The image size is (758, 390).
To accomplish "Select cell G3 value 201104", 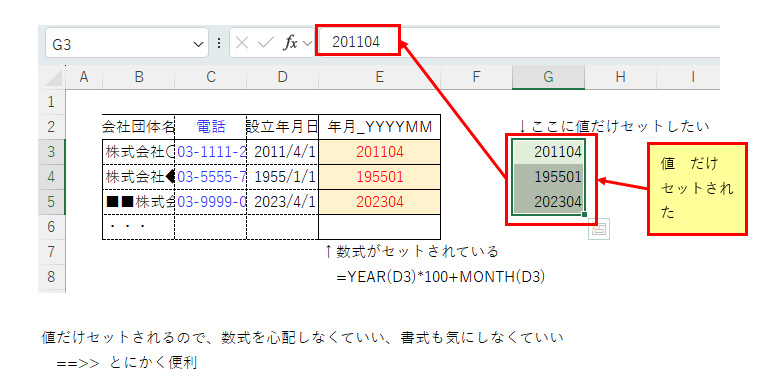I will pos(548,152).
